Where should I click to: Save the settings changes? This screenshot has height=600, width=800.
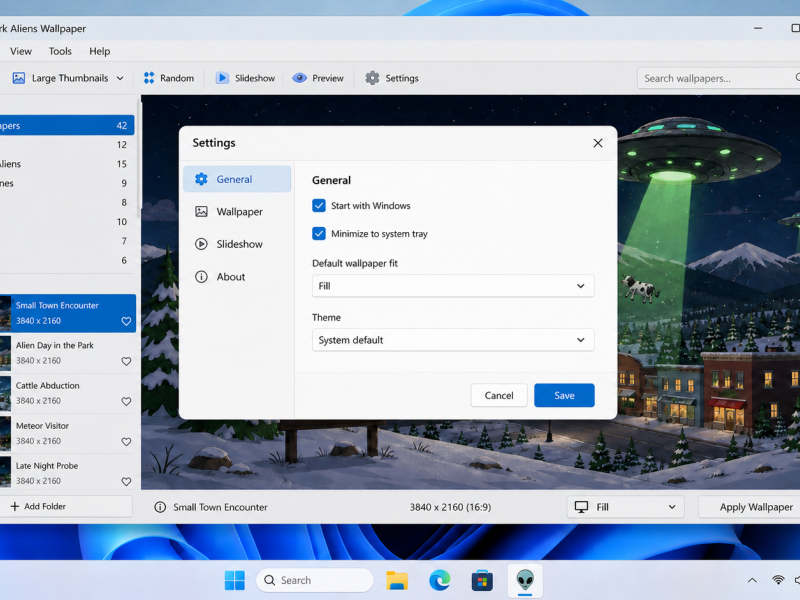(564, 395)
